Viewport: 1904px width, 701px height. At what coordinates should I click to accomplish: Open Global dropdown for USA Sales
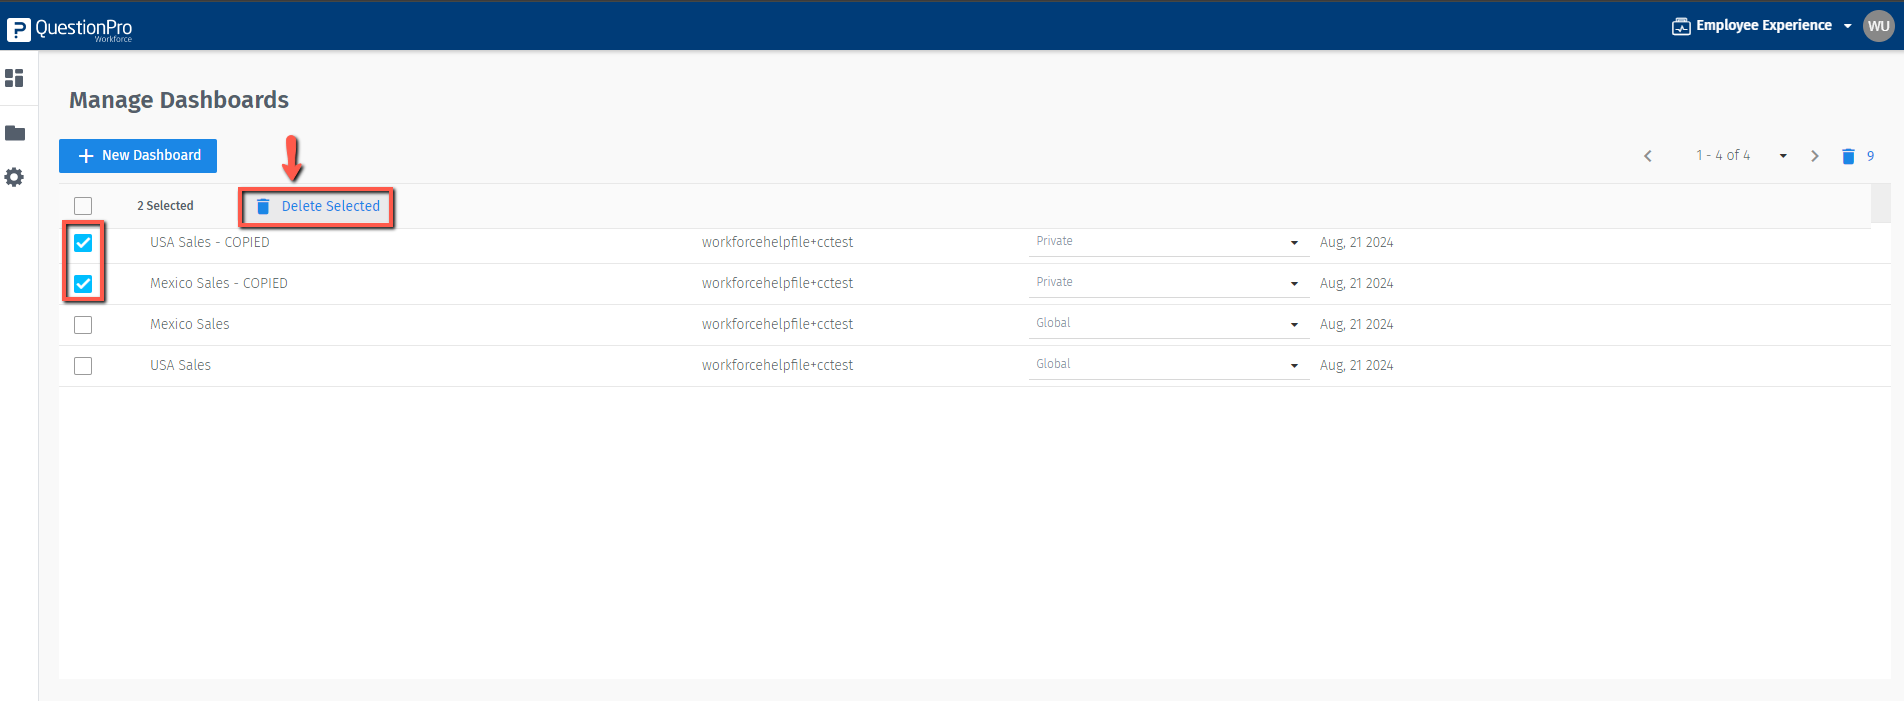pyautogui.click(x=1169, y=365)
